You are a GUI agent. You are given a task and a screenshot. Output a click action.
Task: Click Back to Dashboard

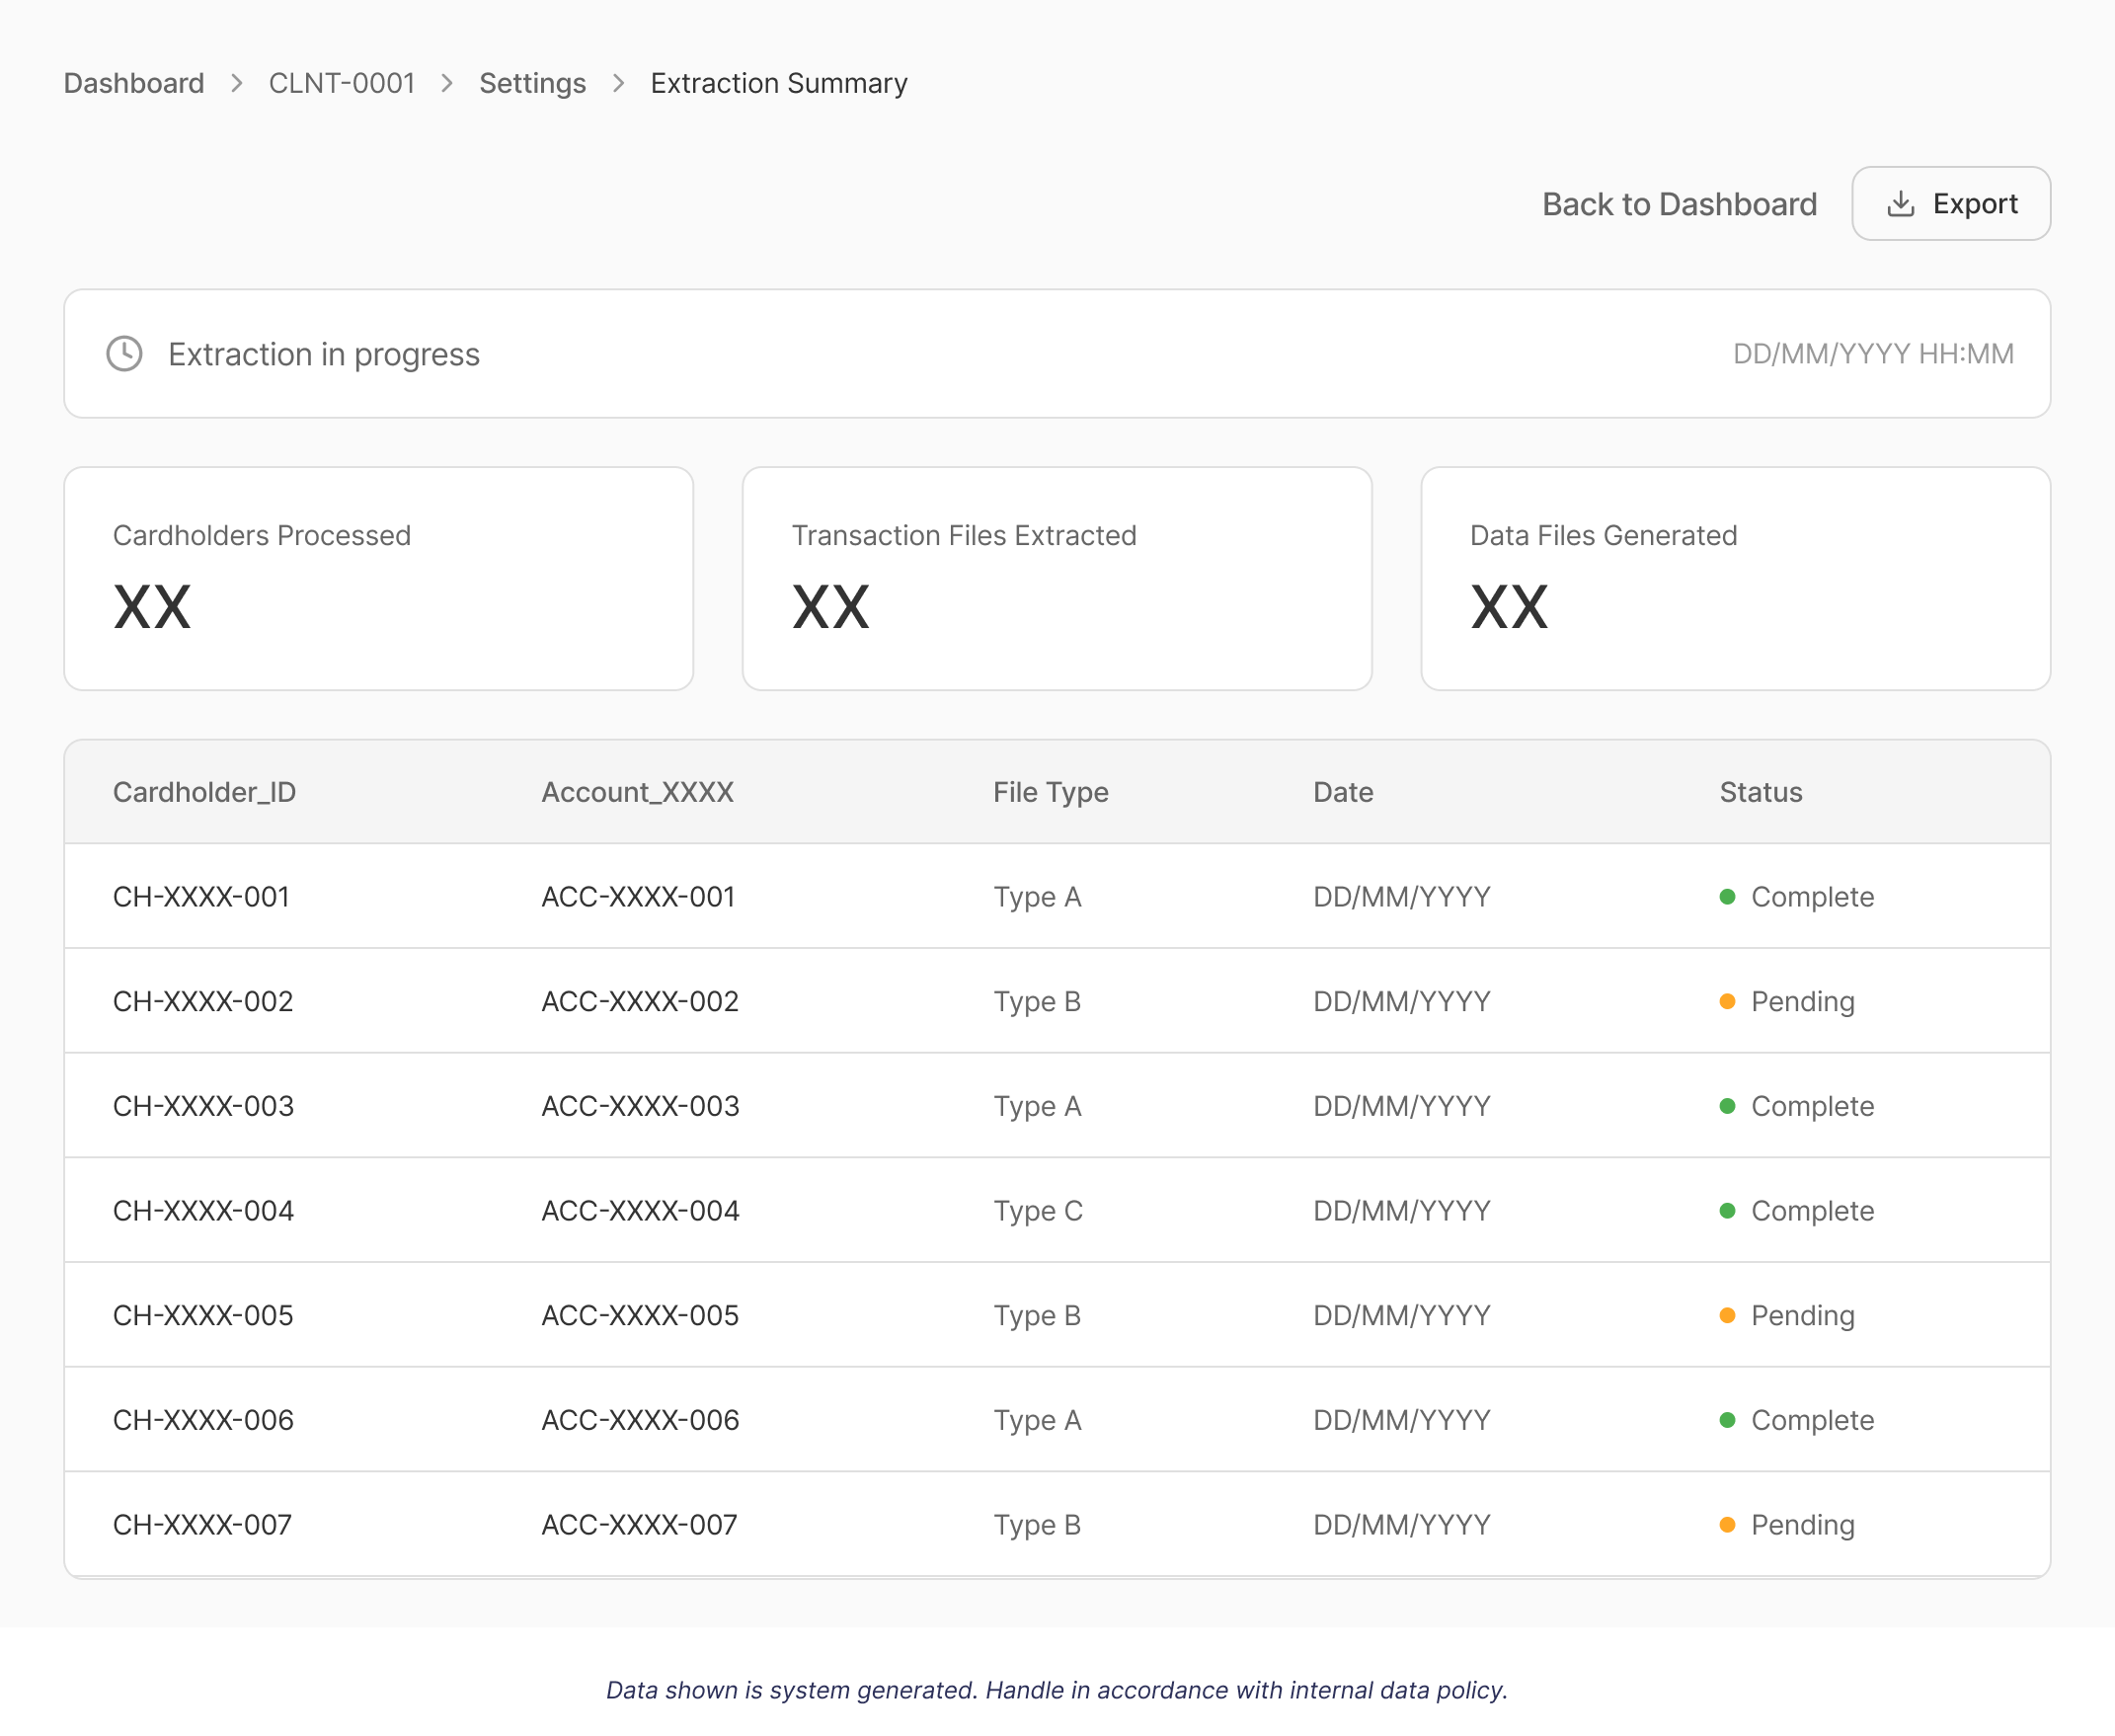(x=1679, y=204)
